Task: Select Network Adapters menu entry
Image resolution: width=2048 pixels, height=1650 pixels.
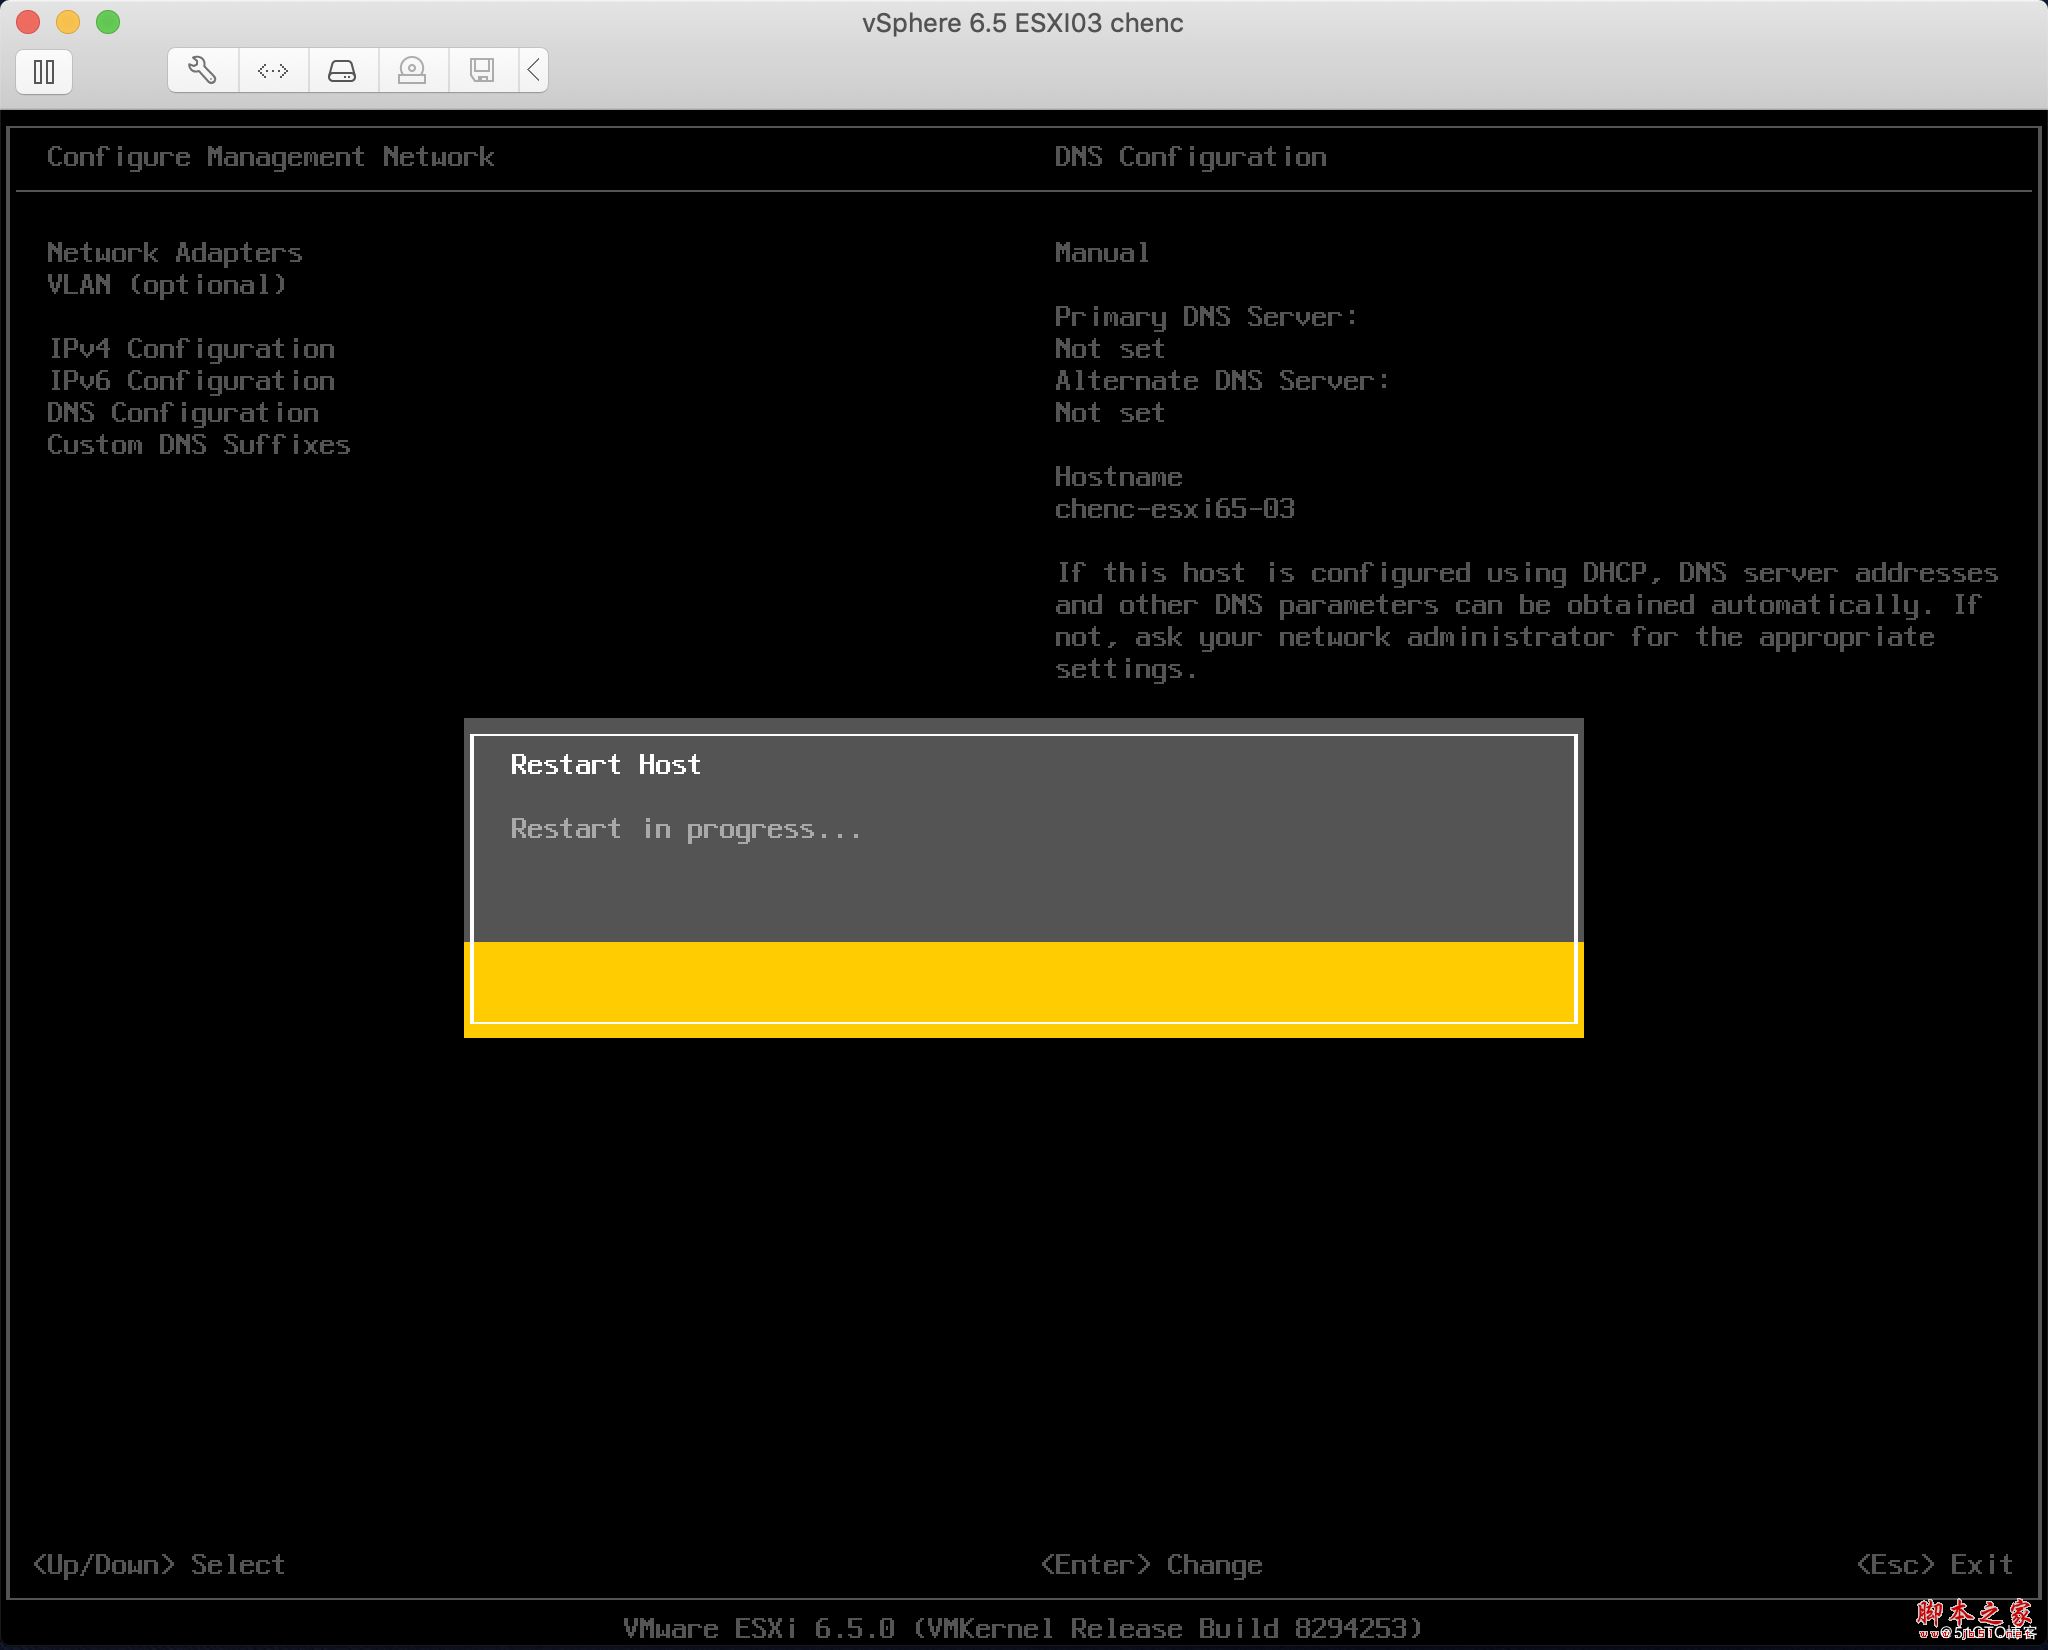Action: [x=174, y=253]
